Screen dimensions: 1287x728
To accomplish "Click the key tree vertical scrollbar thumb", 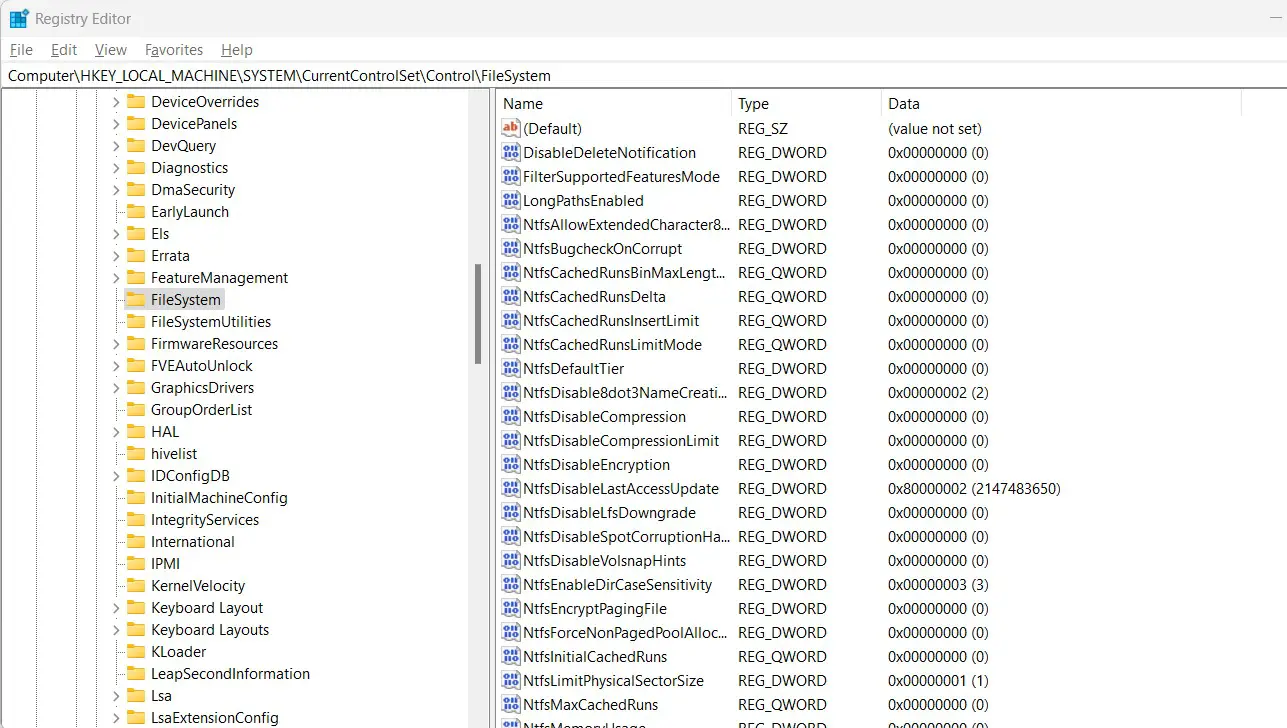I will click(x=478, y=314).
